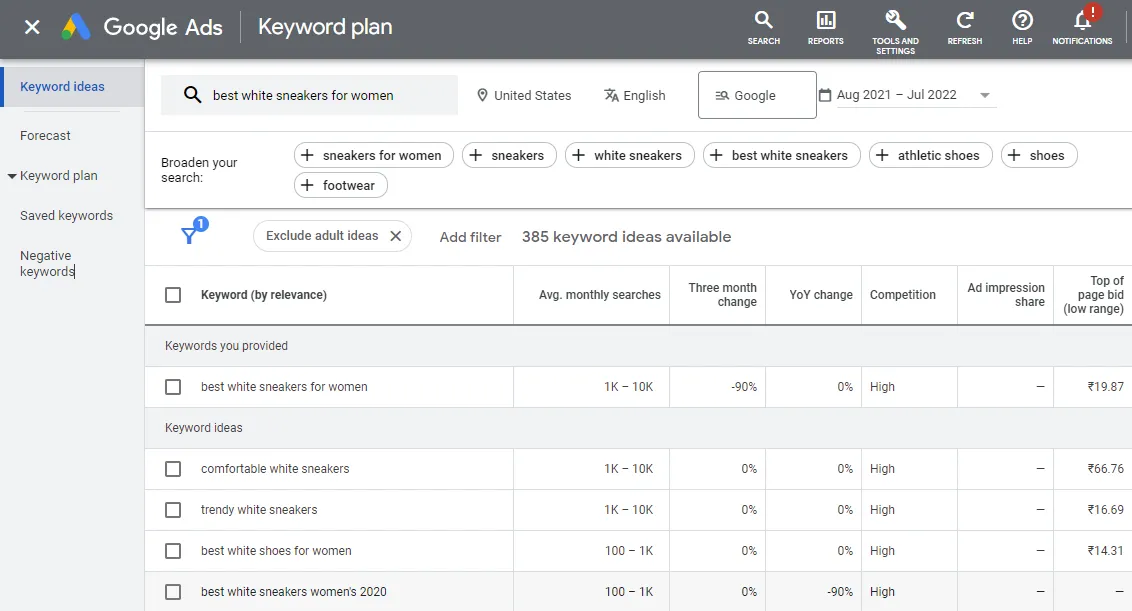
Task: Check 'comfortable white sneakers' row checkbox
Action: [x=173, y=469]
